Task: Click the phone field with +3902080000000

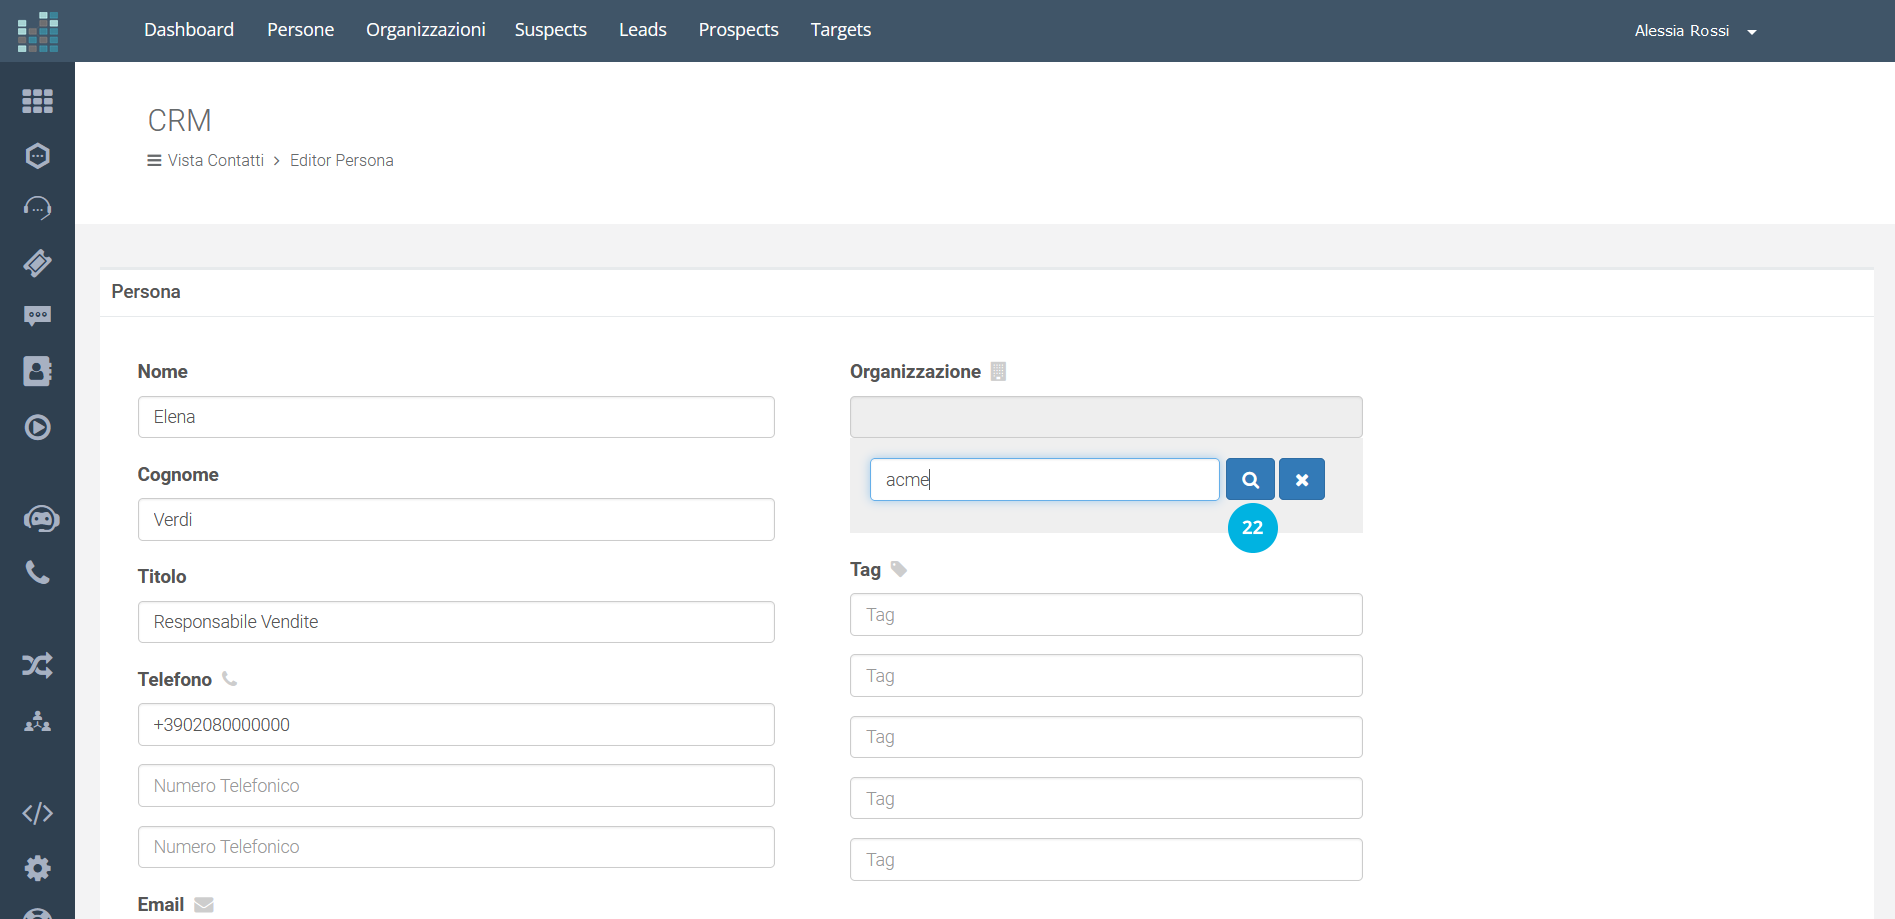Action: pyautogui.click(x=456, y=725)
